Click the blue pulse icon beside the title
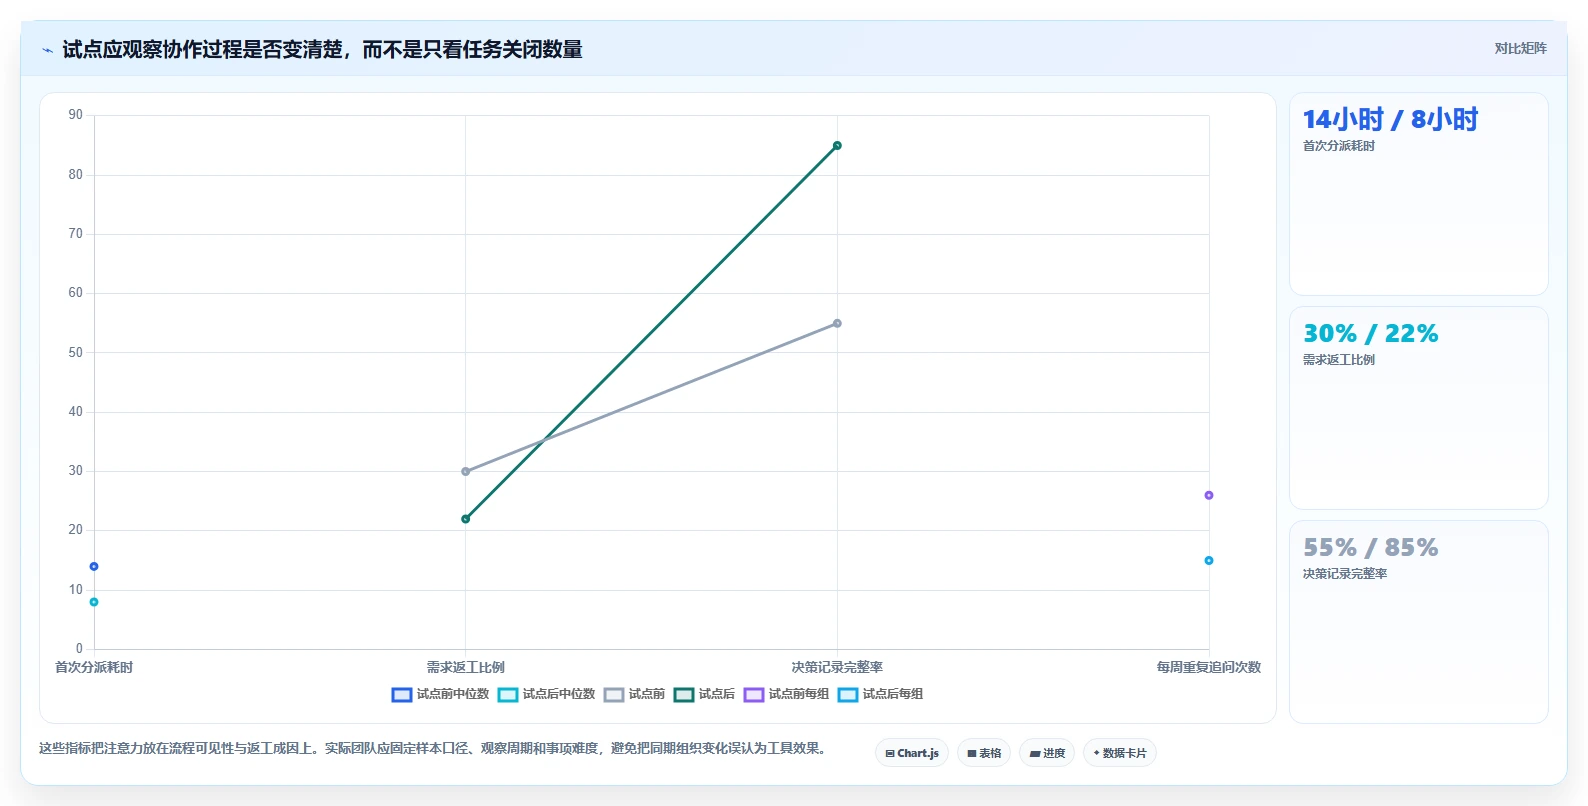The width and height of the screenshot is (1588, 806). click(x=47, y=50)
